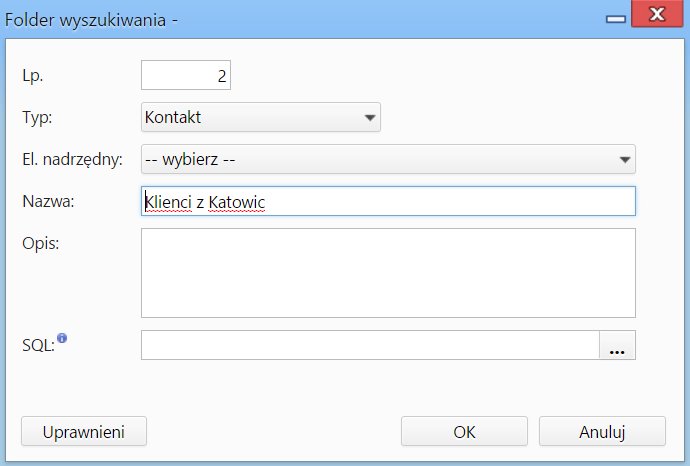Click the Uprawnieni button
This screenshot has width=690, height=466.
(x=84, y=432)
